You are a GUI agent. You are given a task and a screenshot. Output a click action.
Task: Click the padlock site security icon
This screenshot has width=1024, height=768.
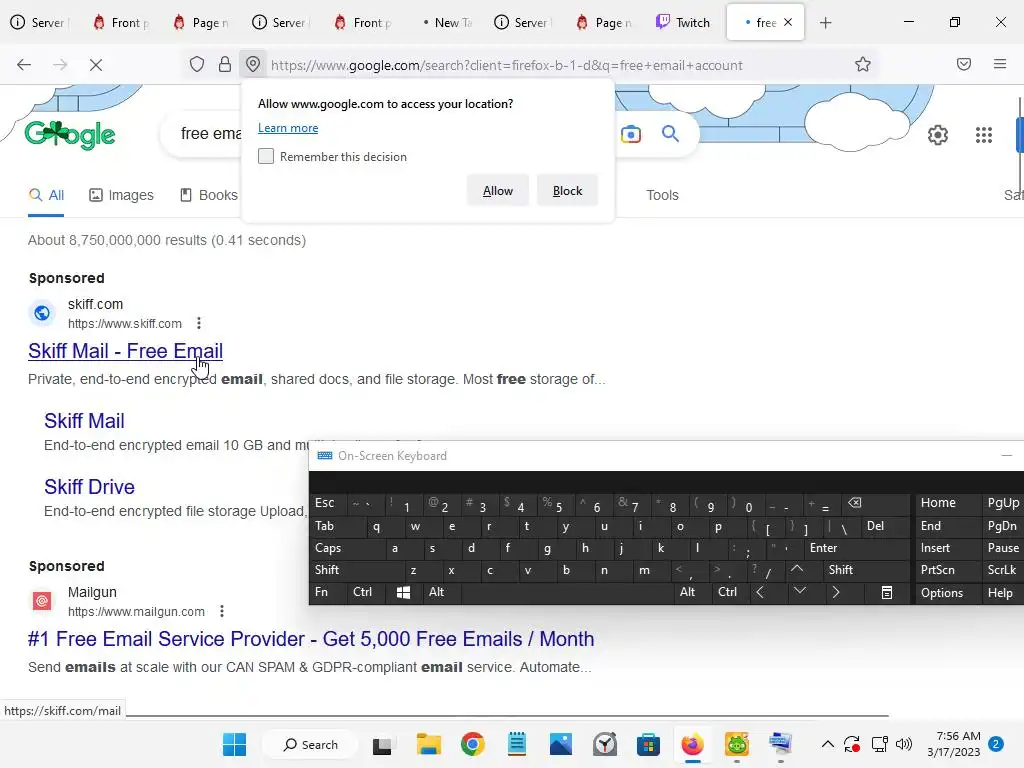pos(225,65)
